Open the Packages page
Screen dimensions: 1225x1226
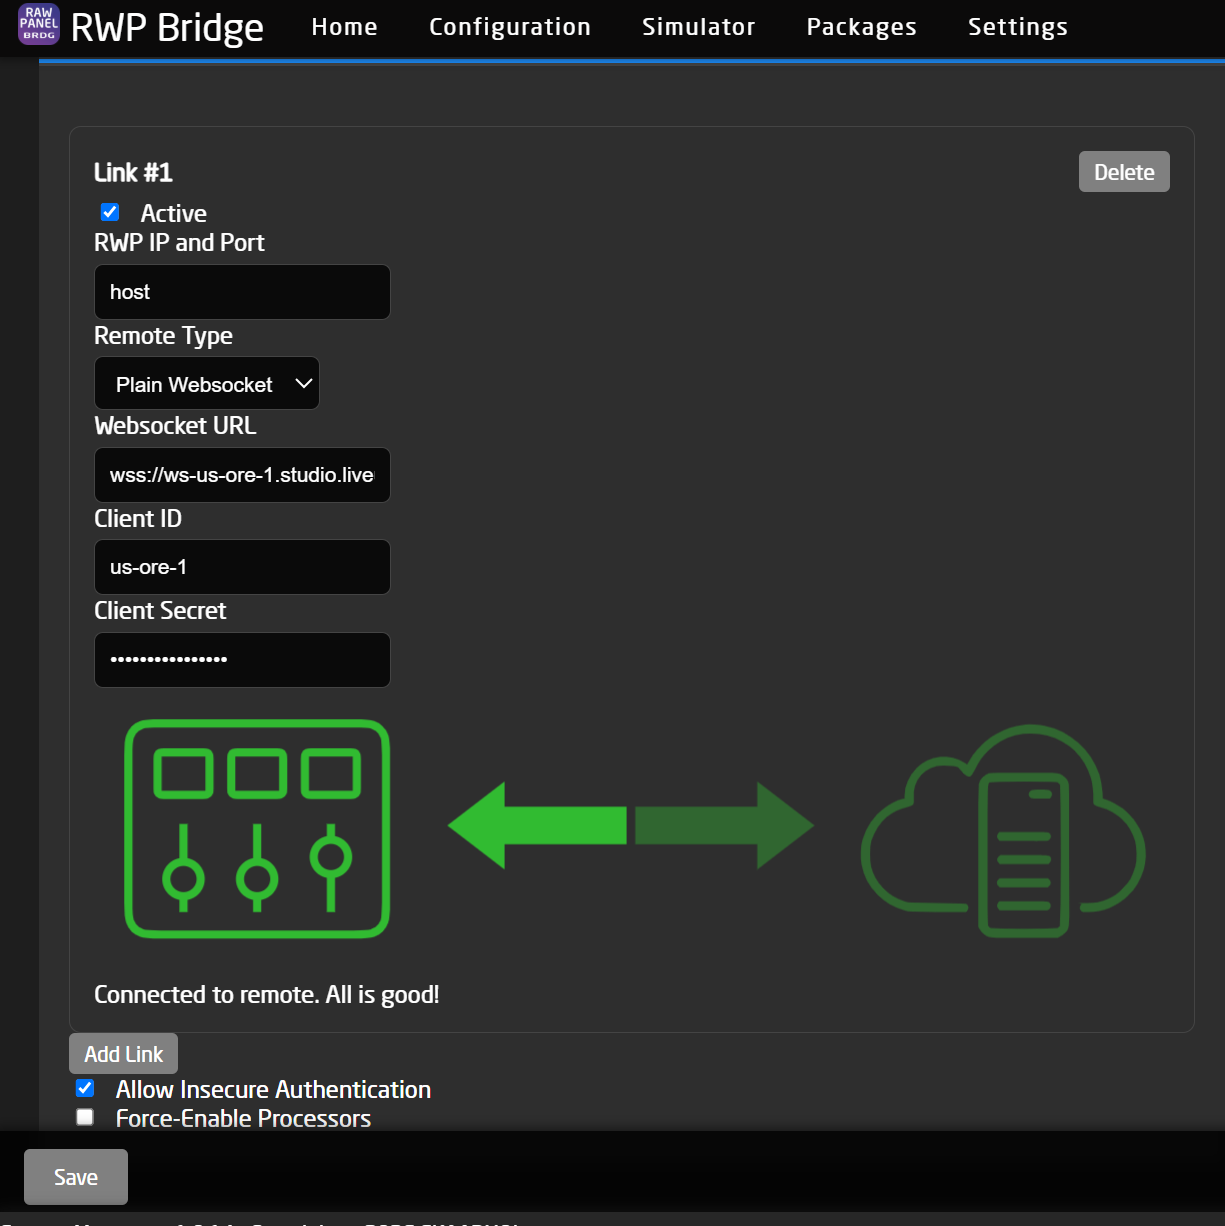(861, 27)
